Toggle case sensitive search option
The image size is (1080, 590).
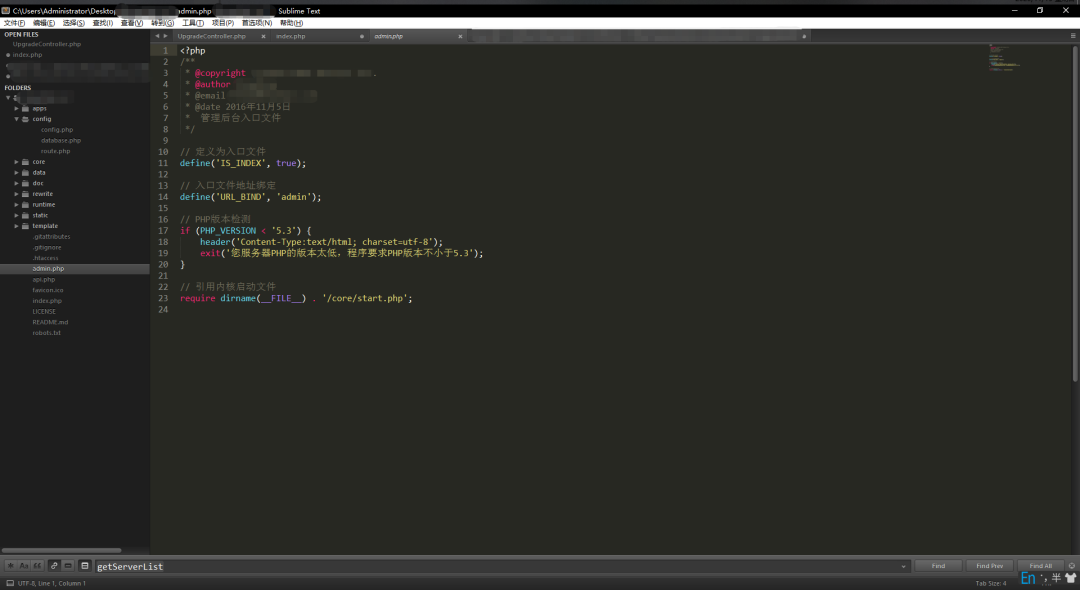point(24,566)
